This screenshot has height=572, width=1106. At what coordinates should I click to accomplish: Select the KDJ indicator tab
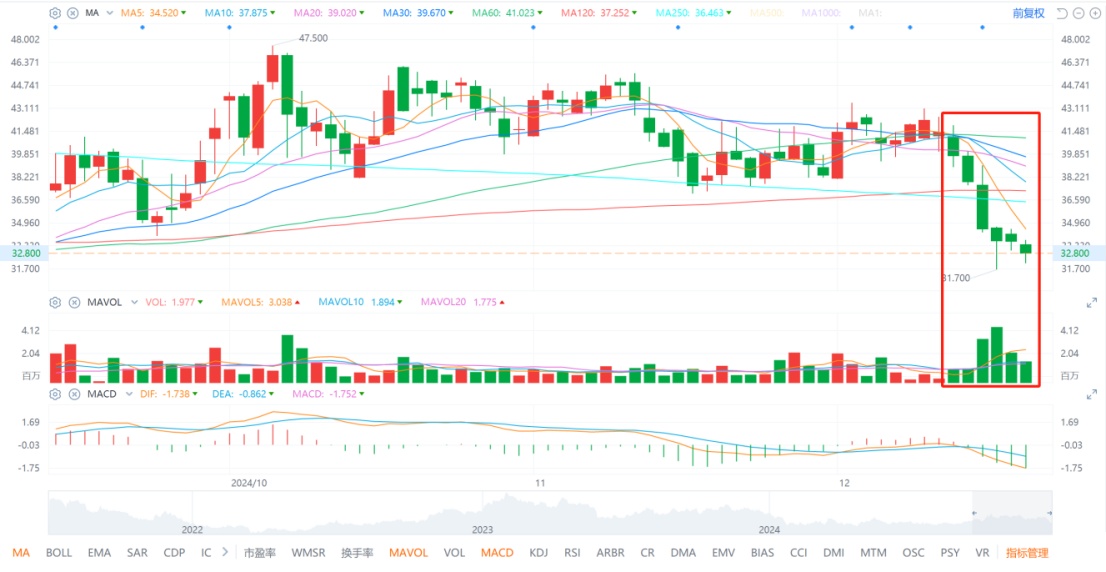[x=538, y=553]
